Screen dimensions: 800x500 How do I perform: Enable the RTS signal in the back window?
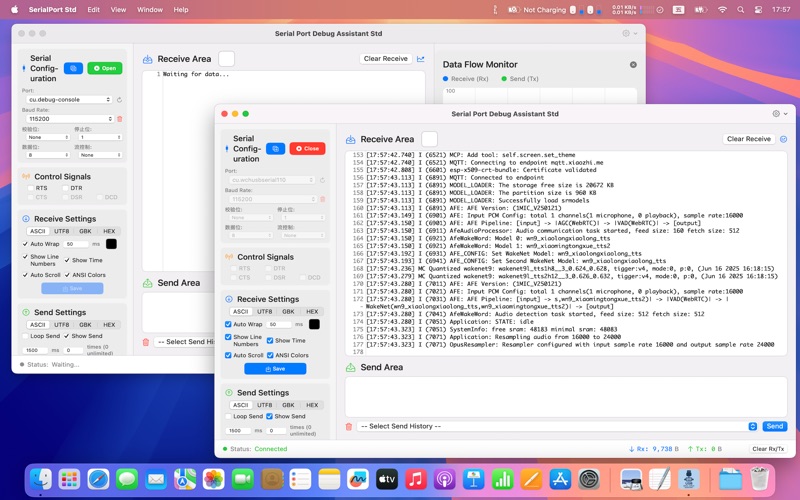tap(31, 188)
